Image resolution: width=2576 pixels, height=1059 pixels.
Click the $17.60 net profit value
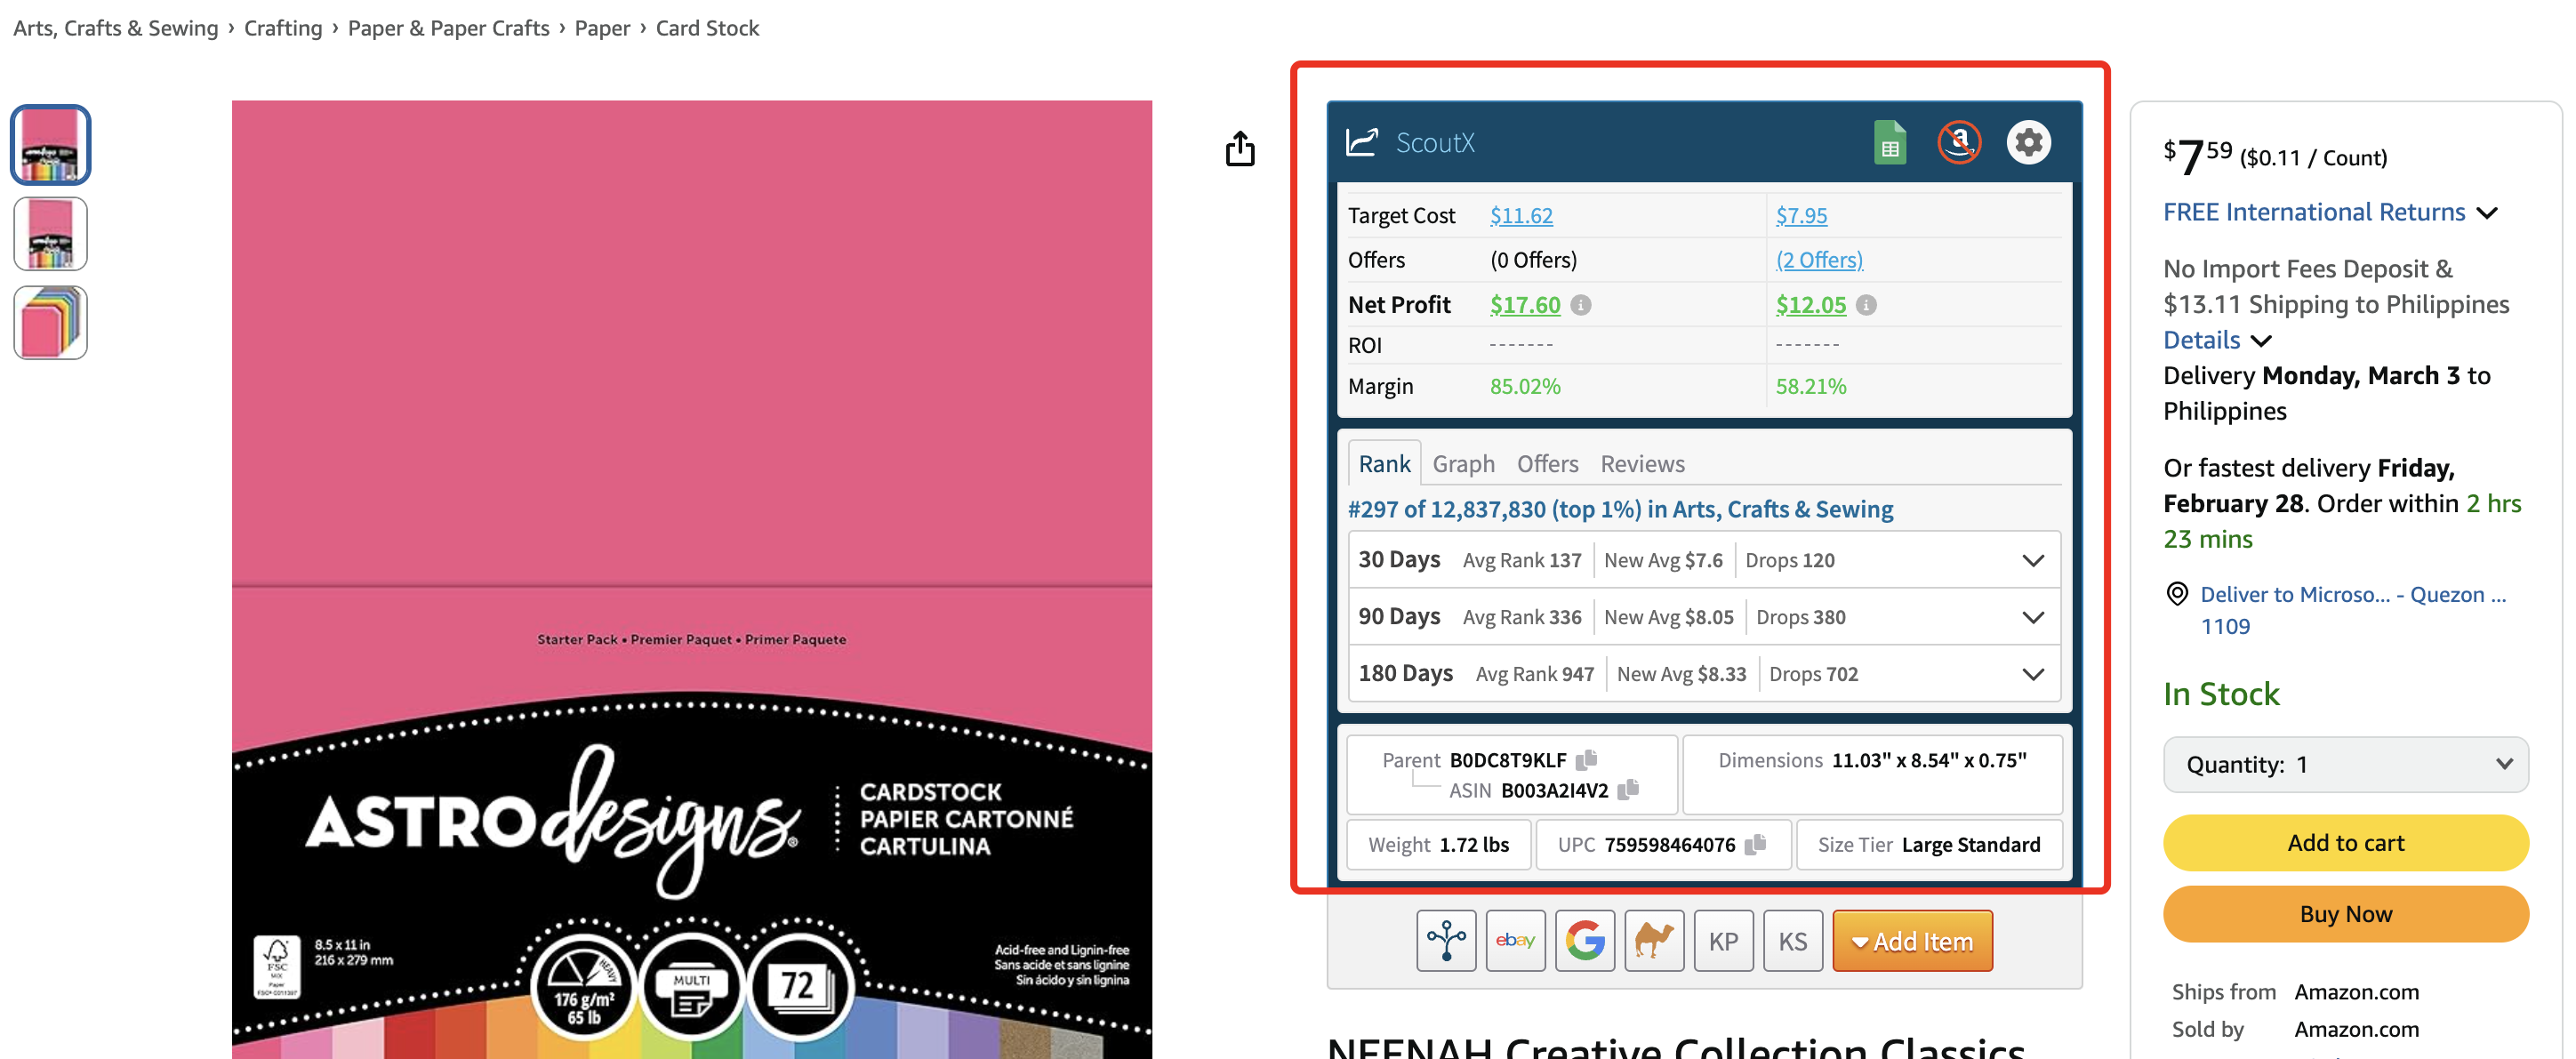1525,305
